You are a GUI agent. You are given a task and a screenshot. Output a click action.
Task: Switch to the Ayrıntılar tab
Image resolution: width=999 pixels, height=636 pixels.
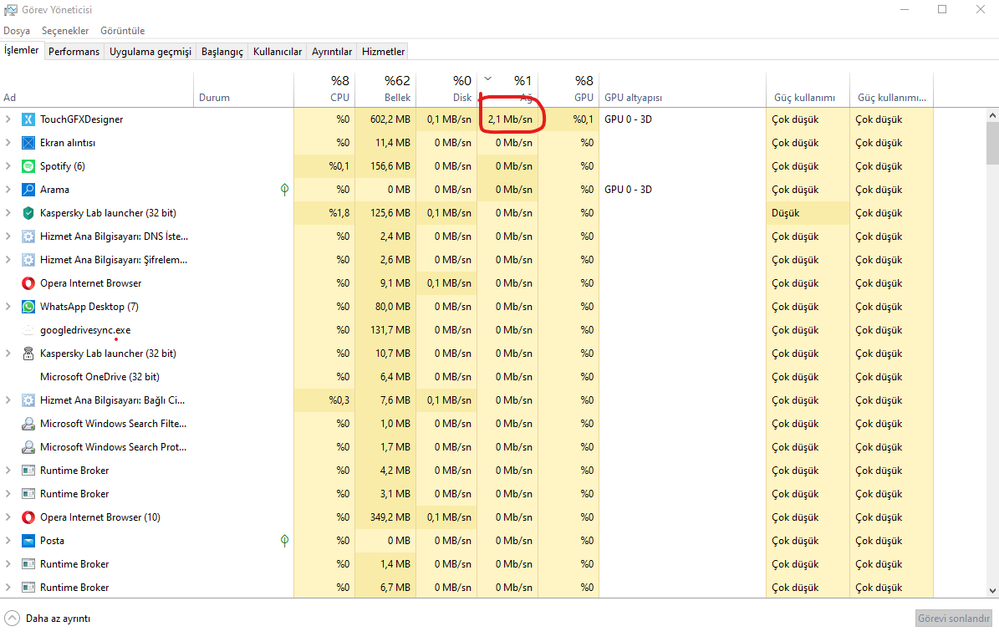332,52
